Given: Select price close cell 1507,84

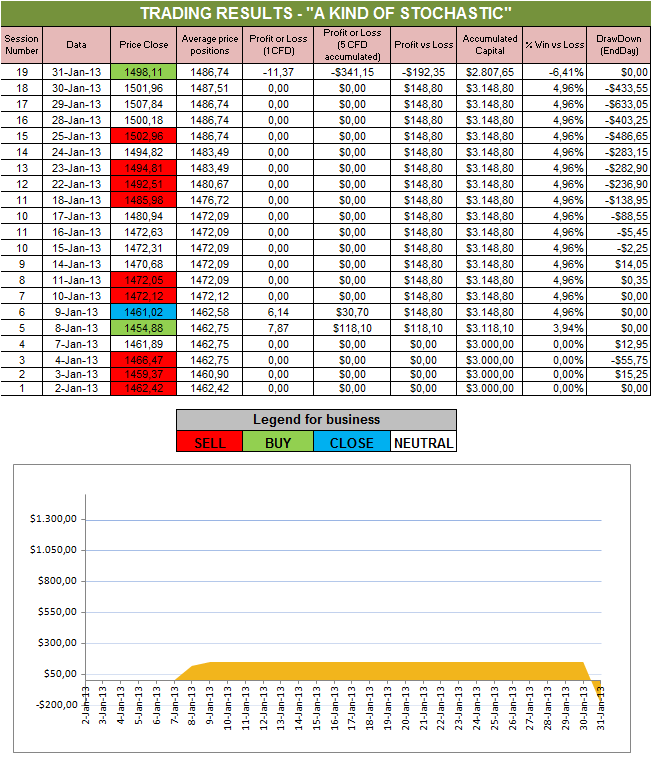Looking at the screenshot, I should (x=143, y=104).
